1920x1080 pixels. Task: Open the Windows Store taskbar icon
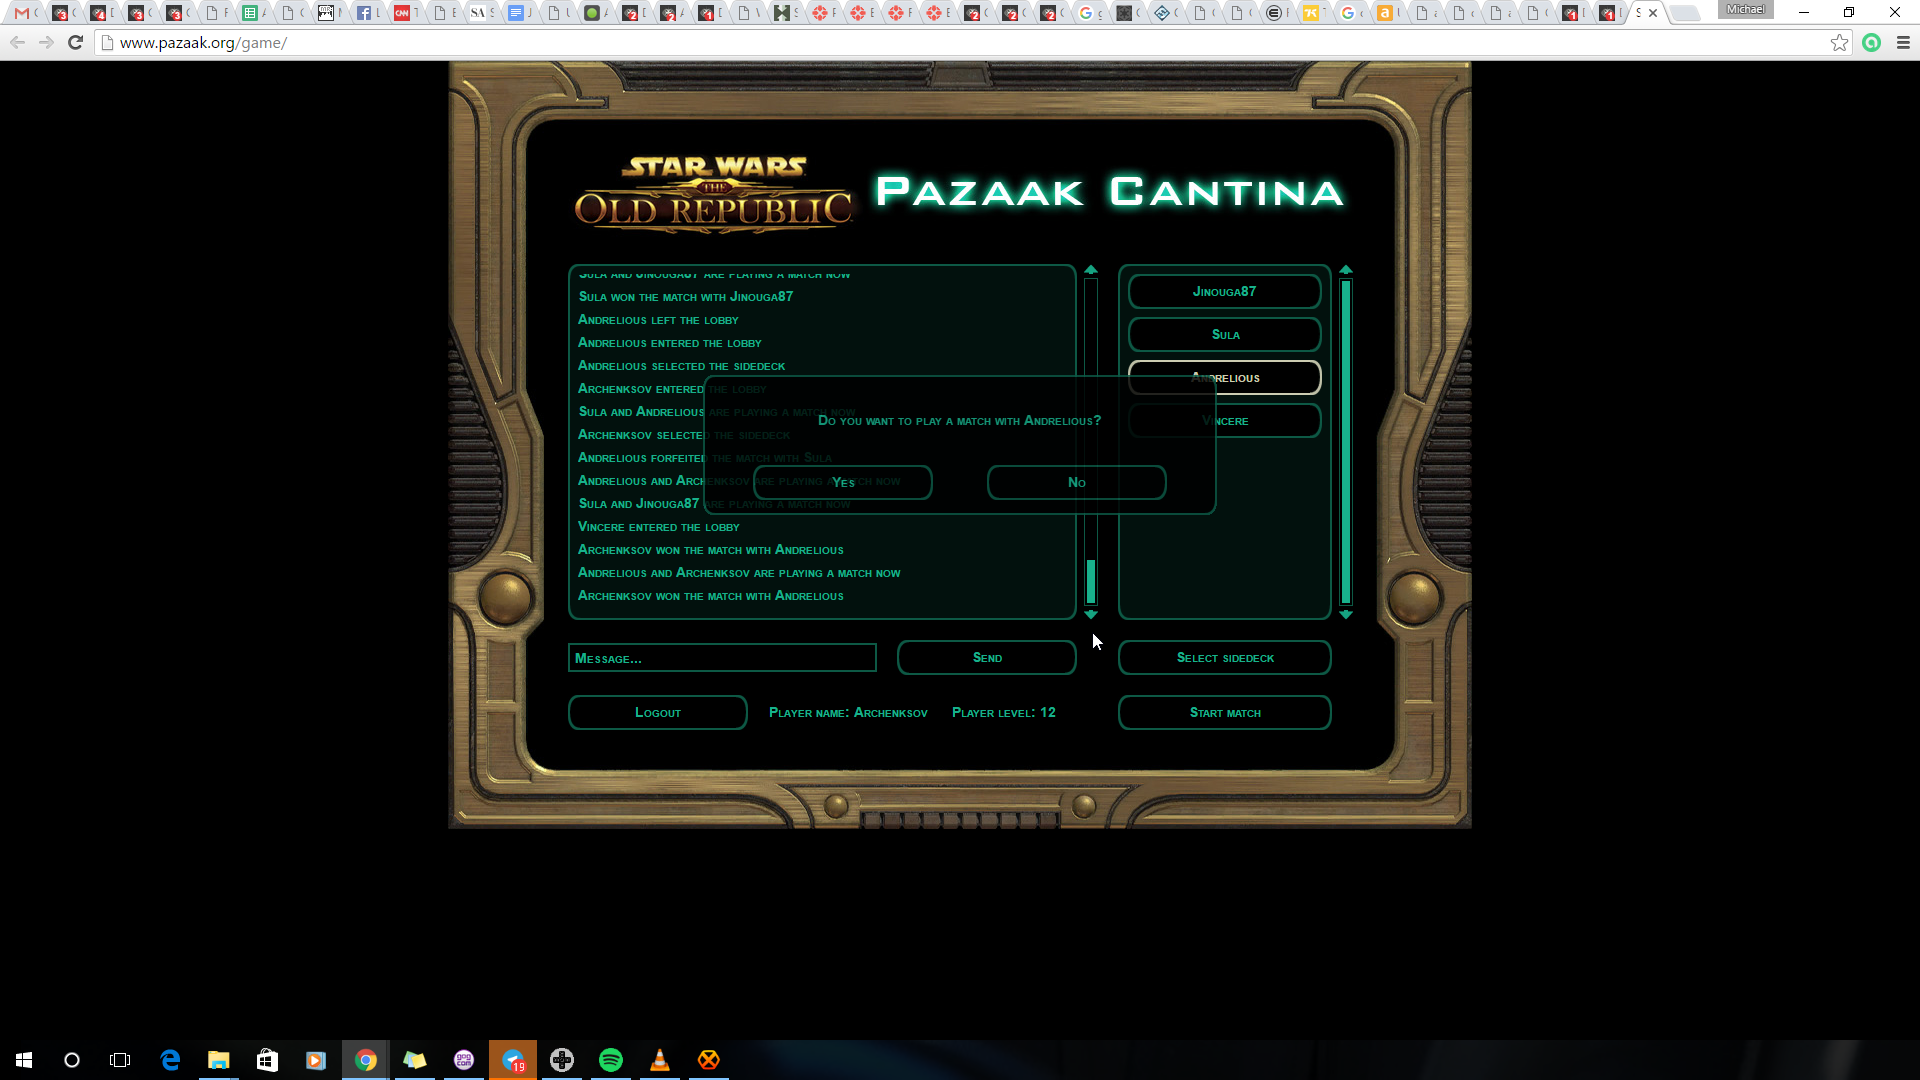coord(267,1060)
